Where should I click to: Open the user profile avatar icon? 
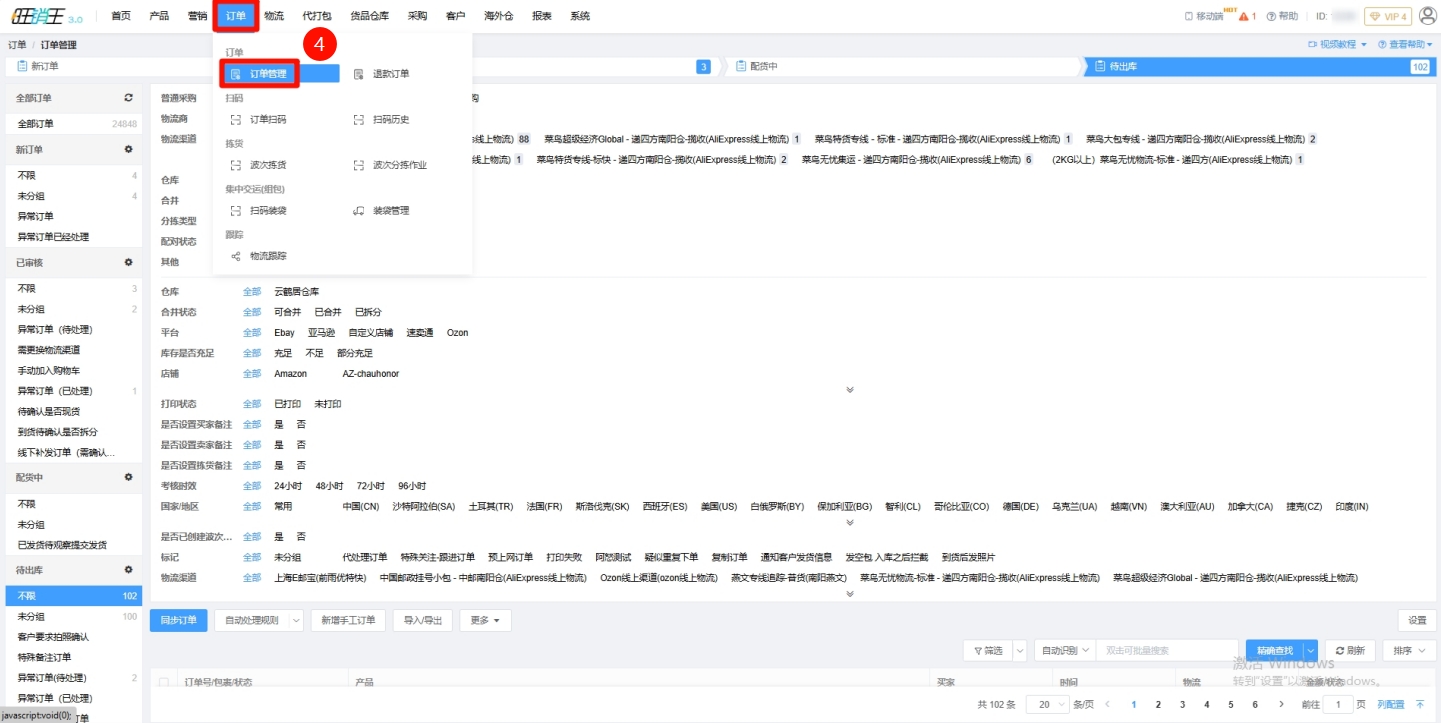(x=1427, y=16)
